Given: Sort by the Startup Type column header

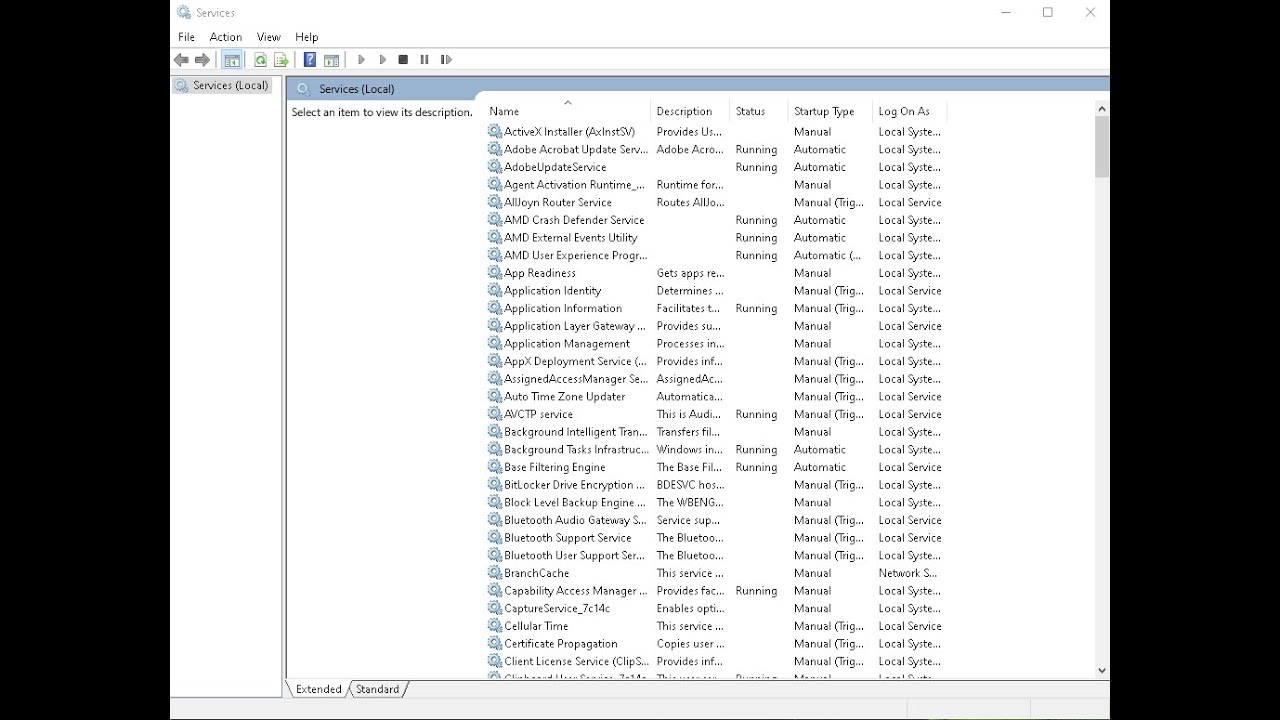Looking at the screenshot, I should coord(830,111).
